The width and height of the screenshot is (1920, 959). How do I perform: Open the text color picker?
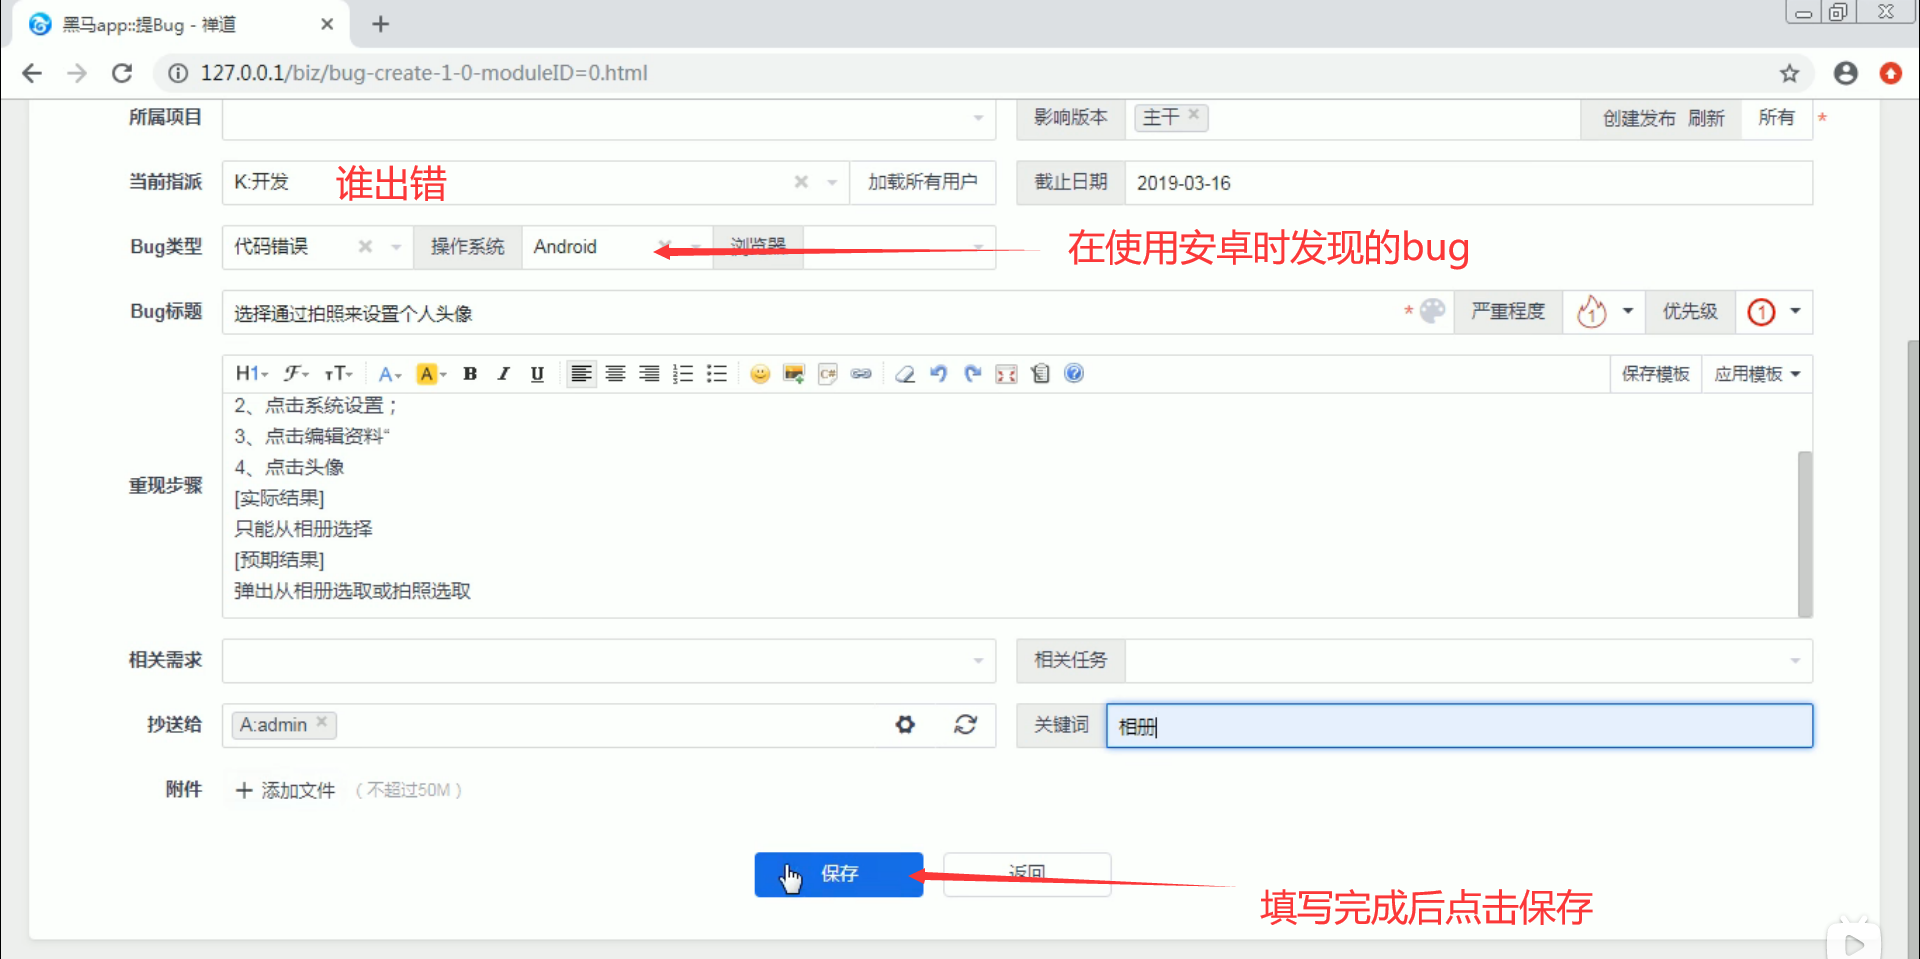tap(389, 374)
